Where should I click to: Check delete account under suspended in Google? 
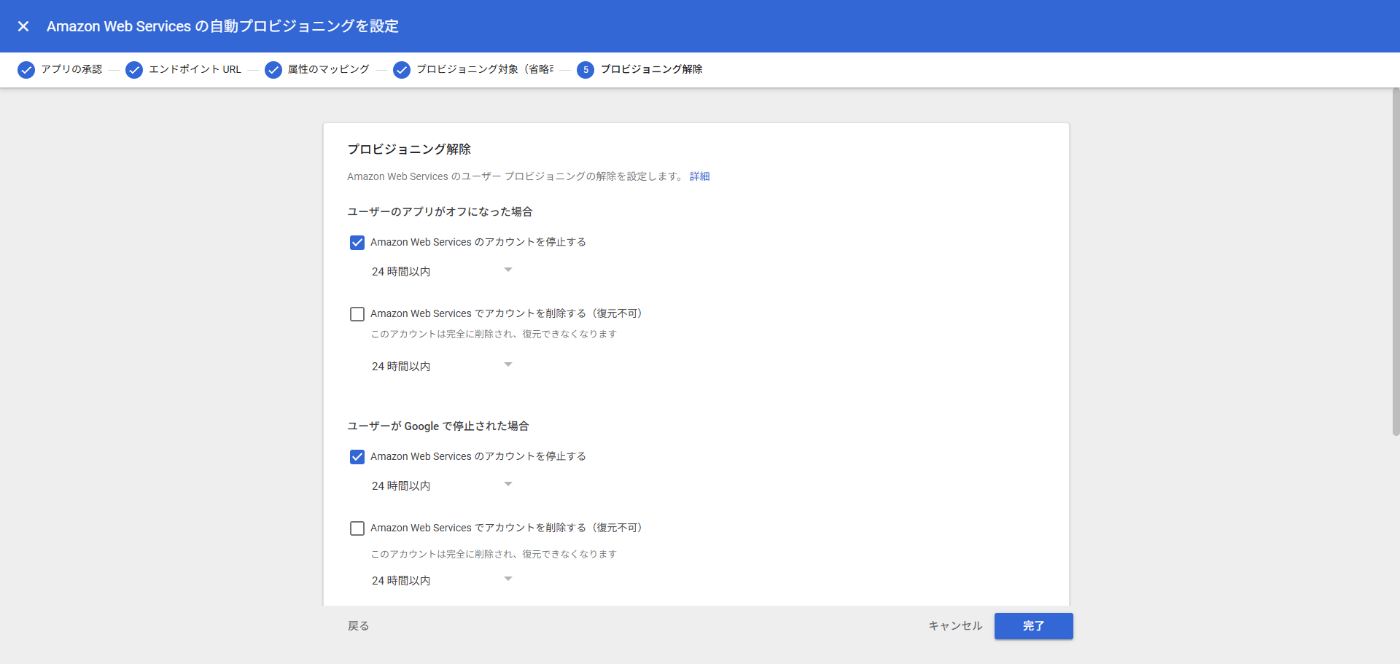[357, 528]
